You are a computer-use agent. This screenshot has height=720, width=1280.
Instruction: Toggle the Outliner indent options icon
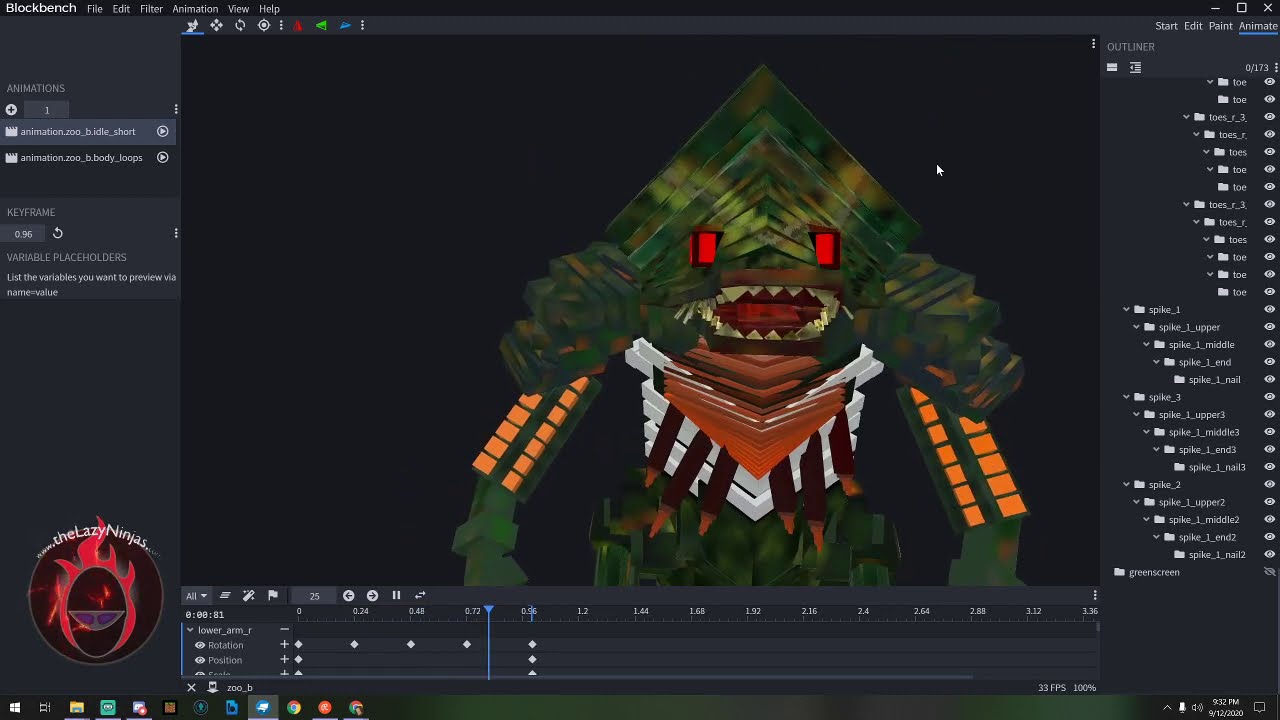click(x=1135, y=67)
